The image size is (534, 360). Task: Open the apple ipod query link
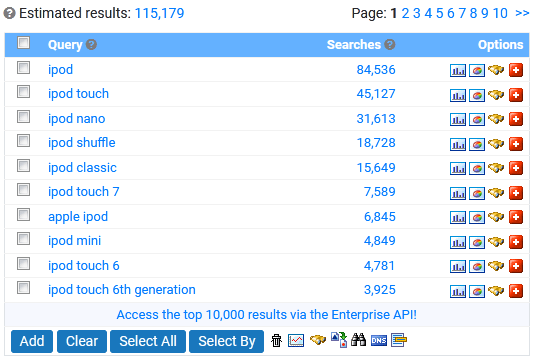(78, 217)
